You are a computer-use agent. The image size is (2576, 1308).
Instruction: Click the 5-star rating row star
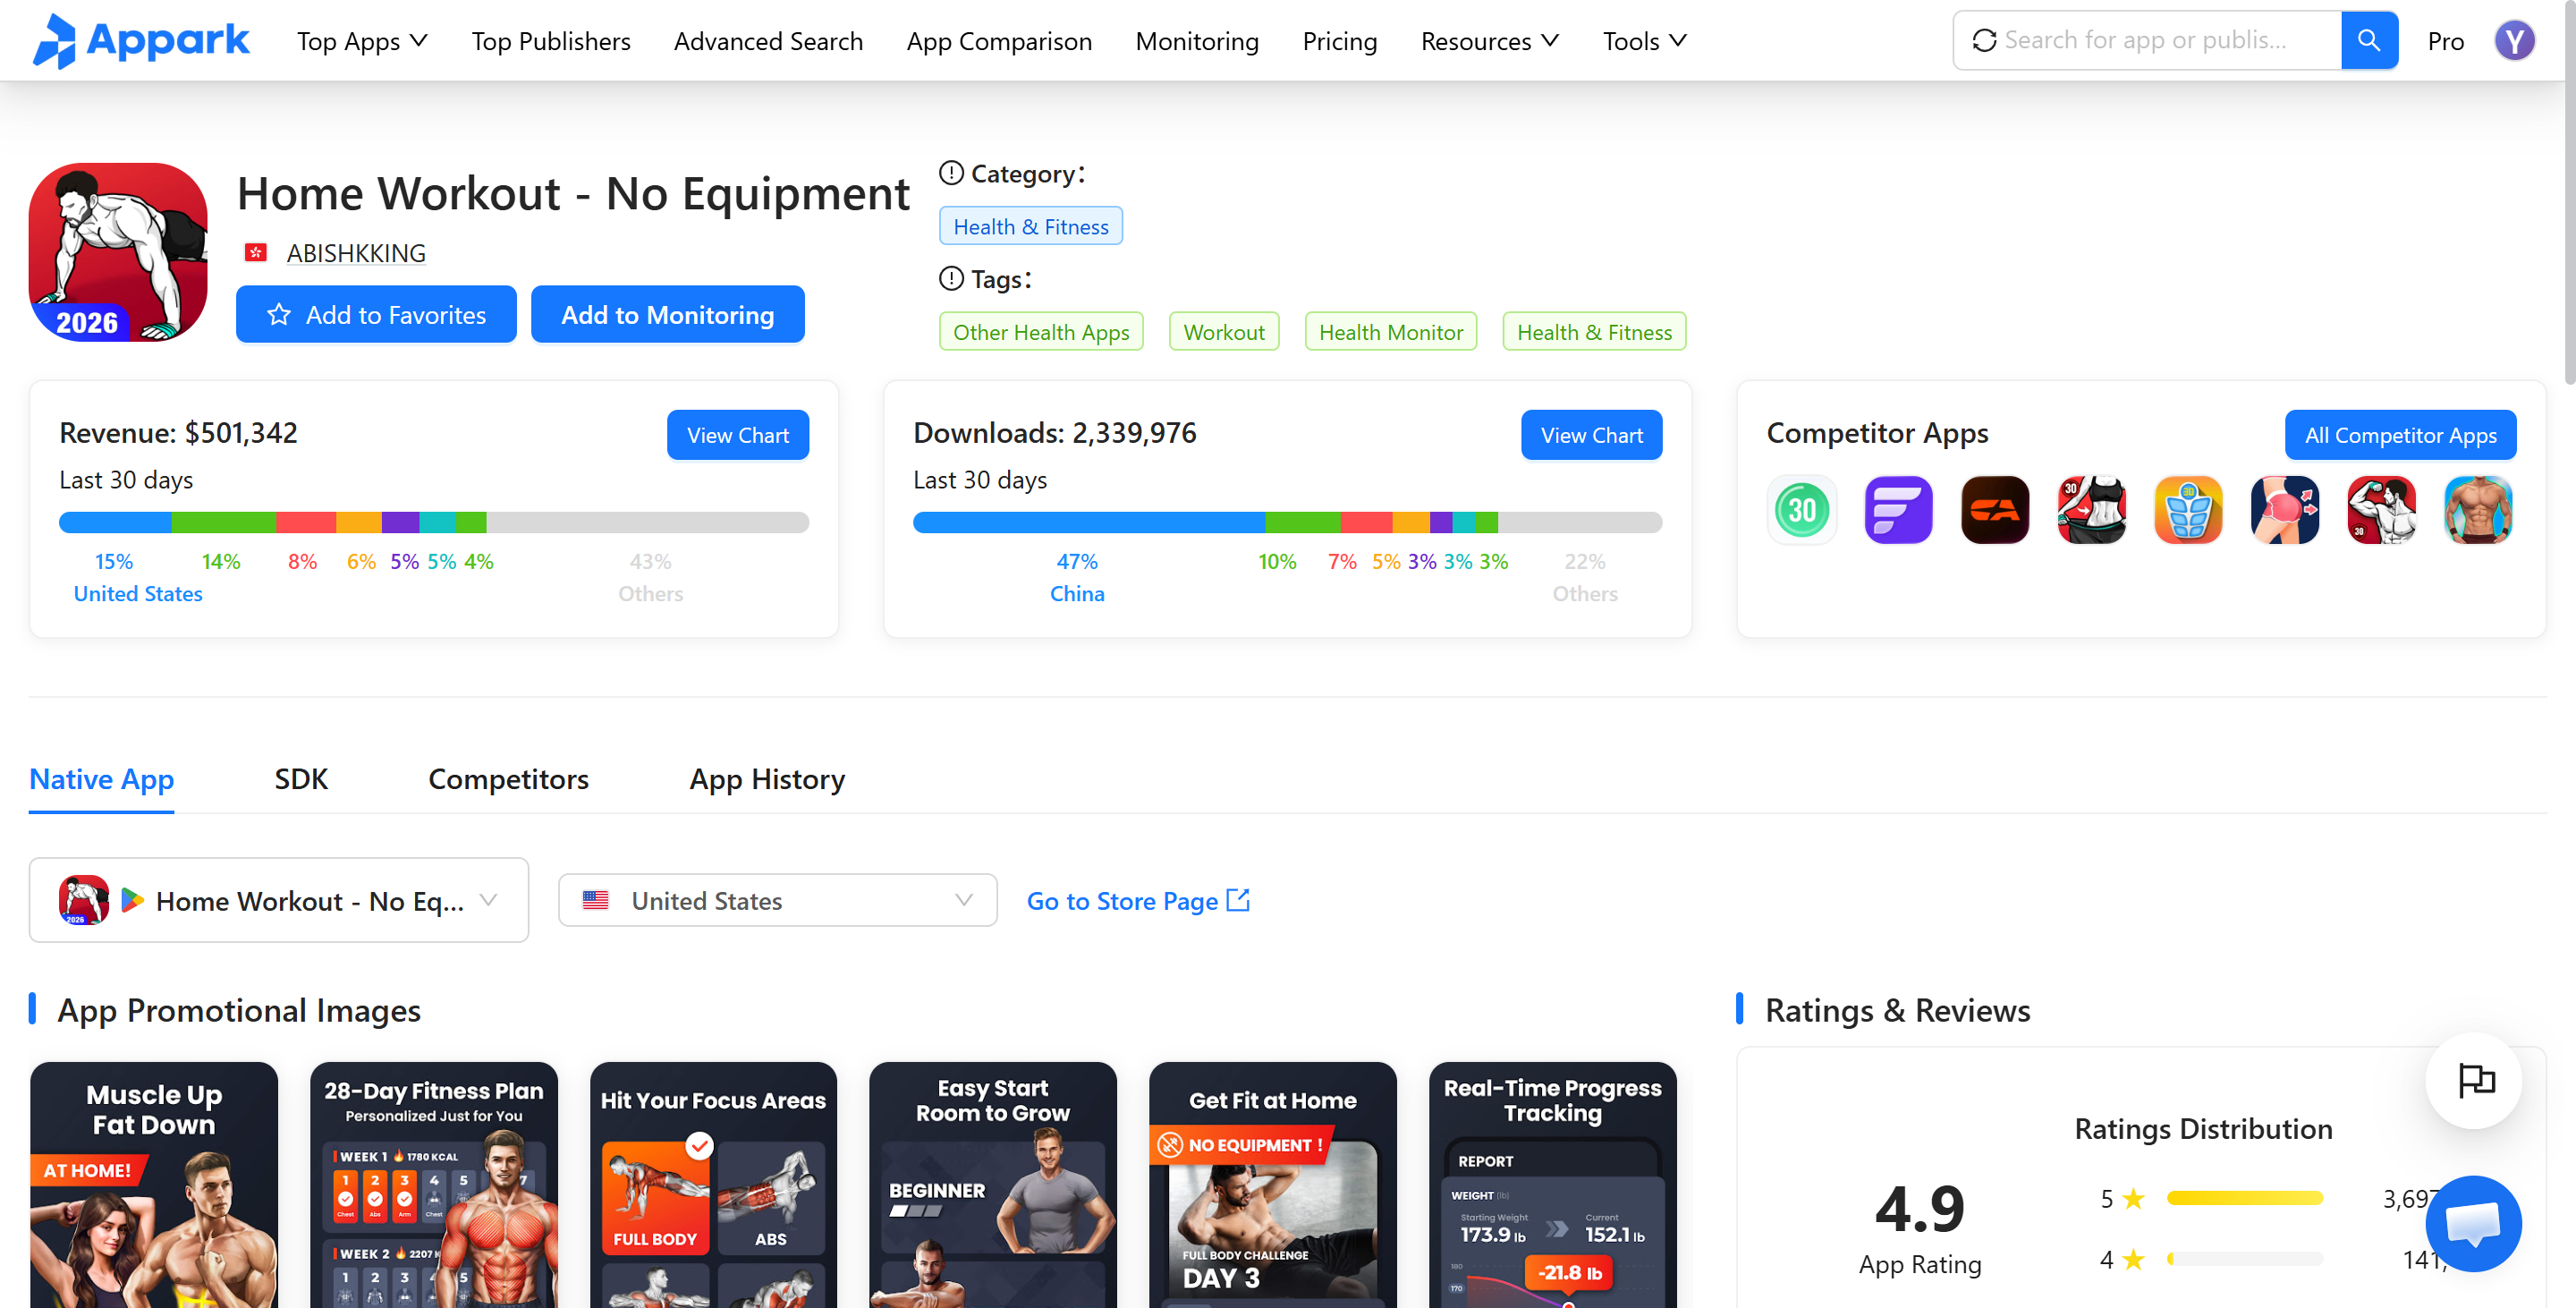tap(2133, 1198)
